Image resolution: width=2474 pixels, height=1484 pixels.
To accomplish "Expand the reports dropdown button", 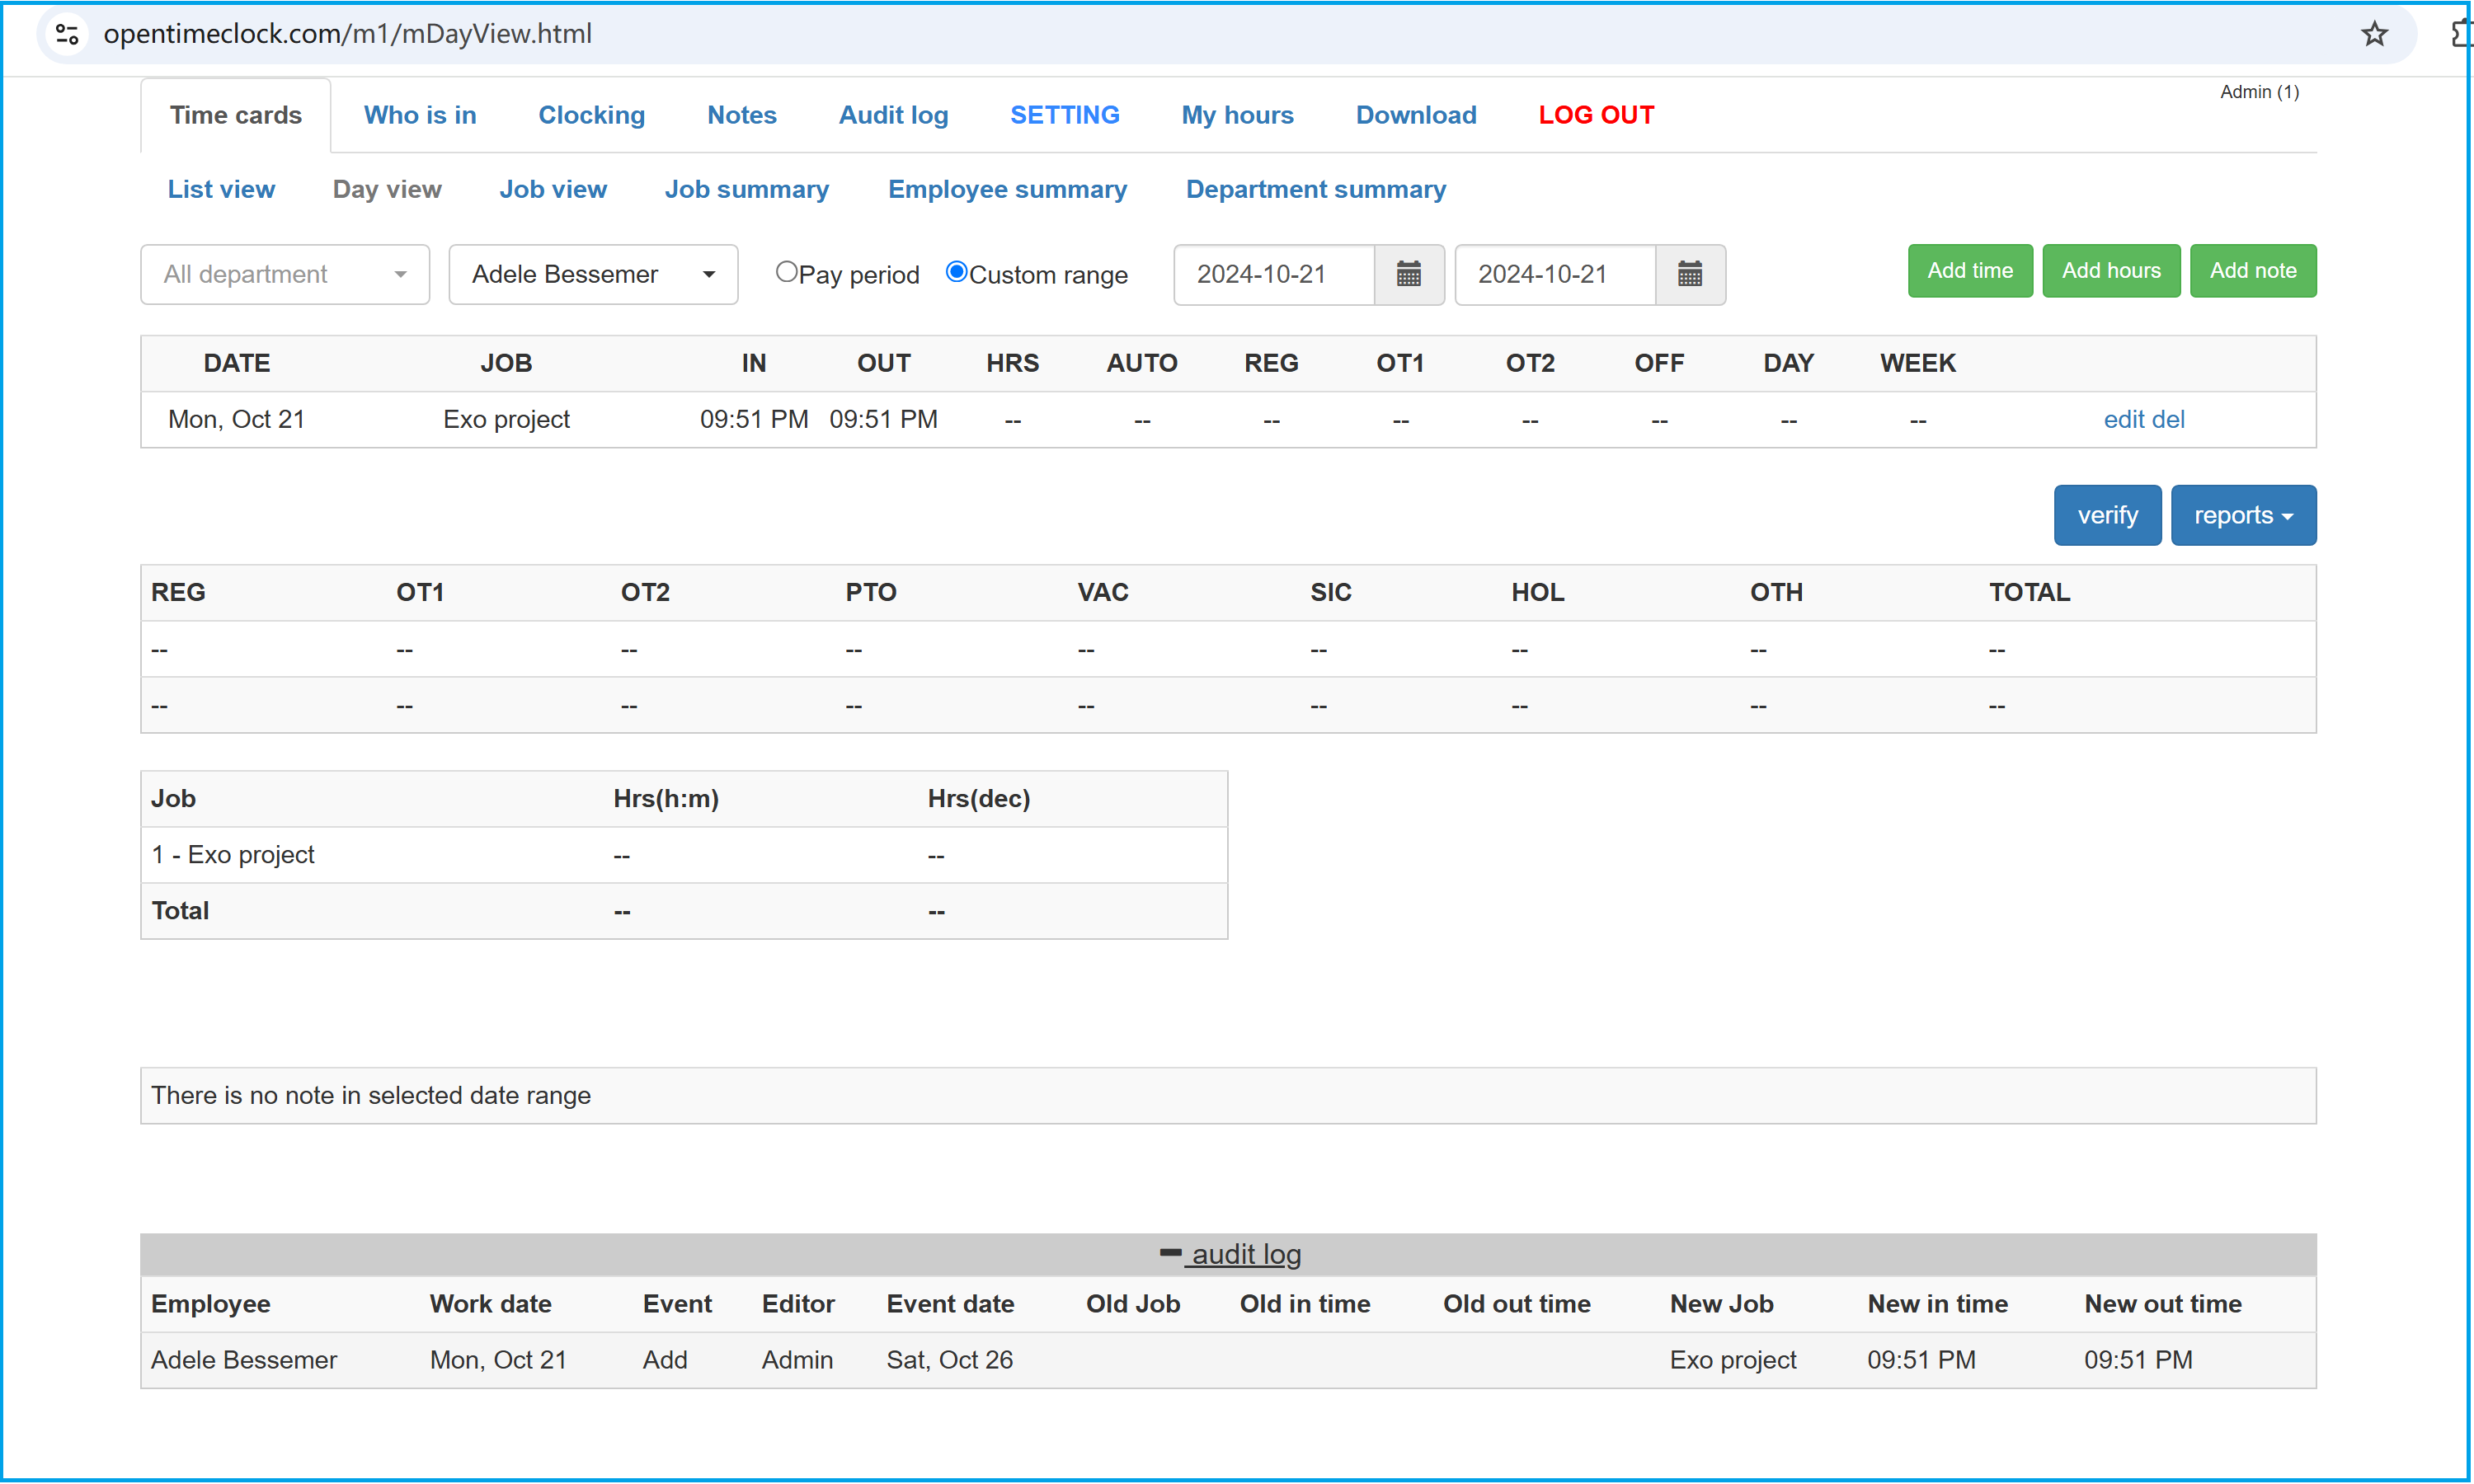I will (2243, 515).
